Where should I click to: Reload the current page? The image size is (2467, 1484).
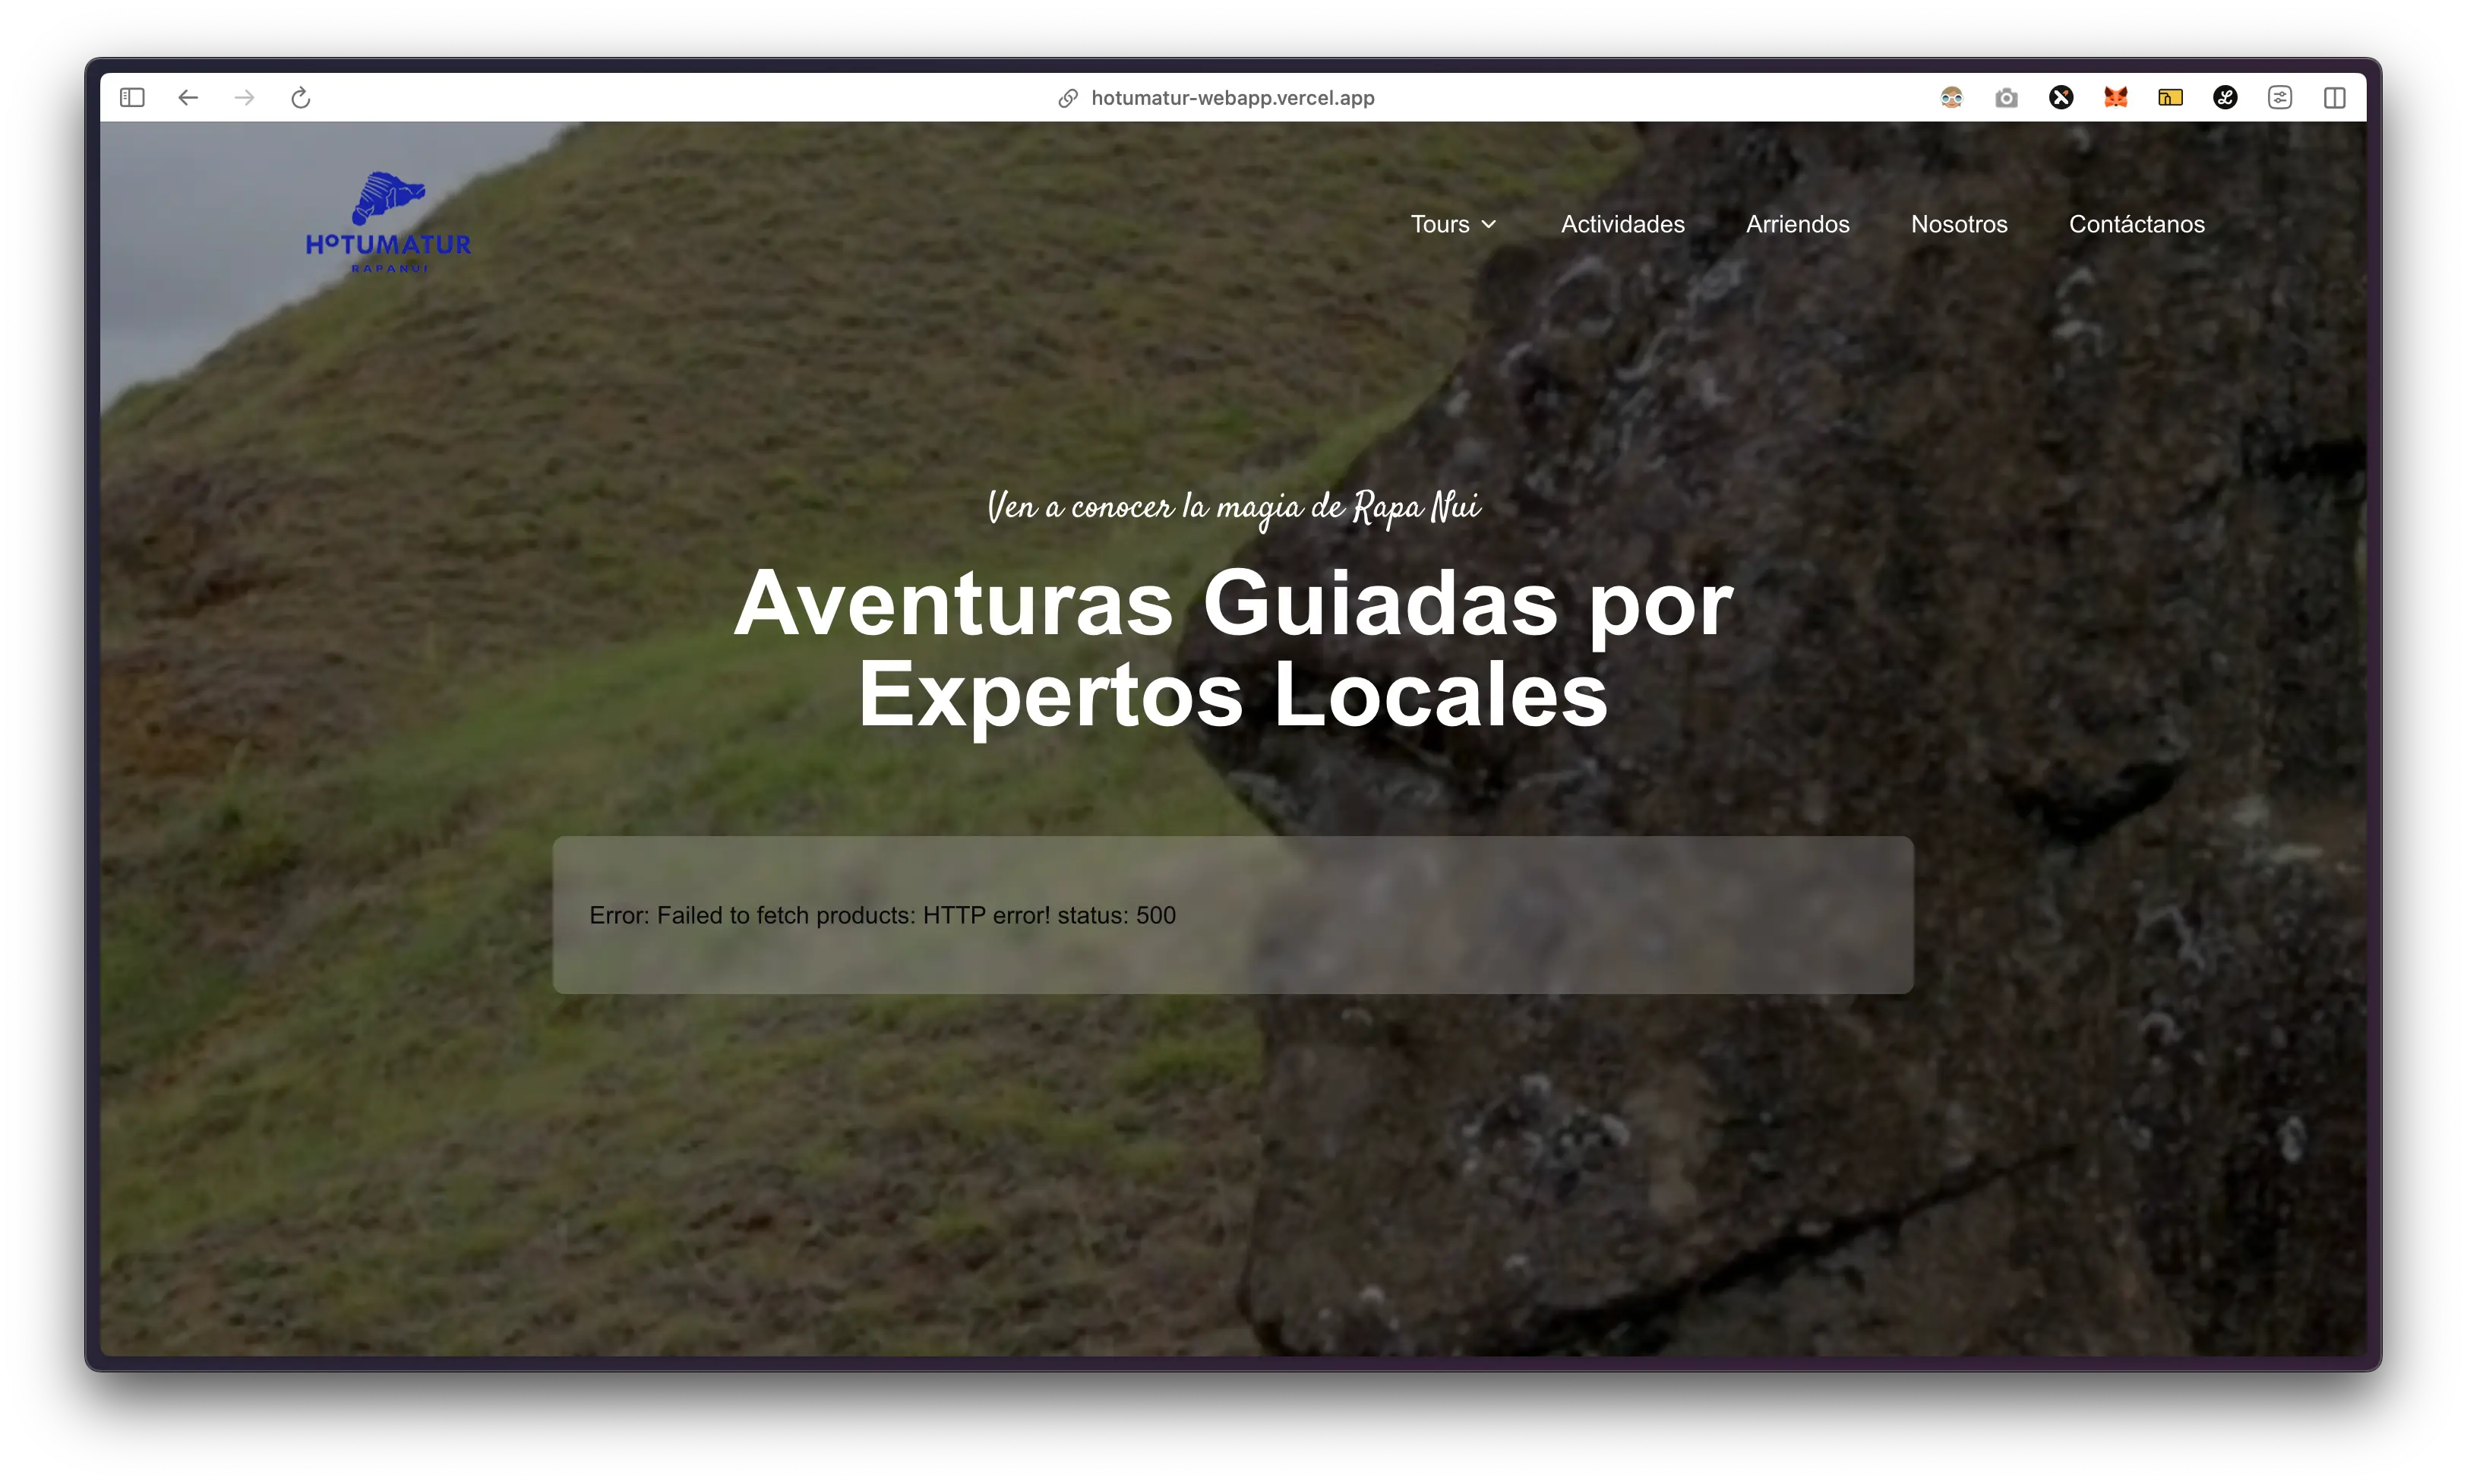[300, 97]
